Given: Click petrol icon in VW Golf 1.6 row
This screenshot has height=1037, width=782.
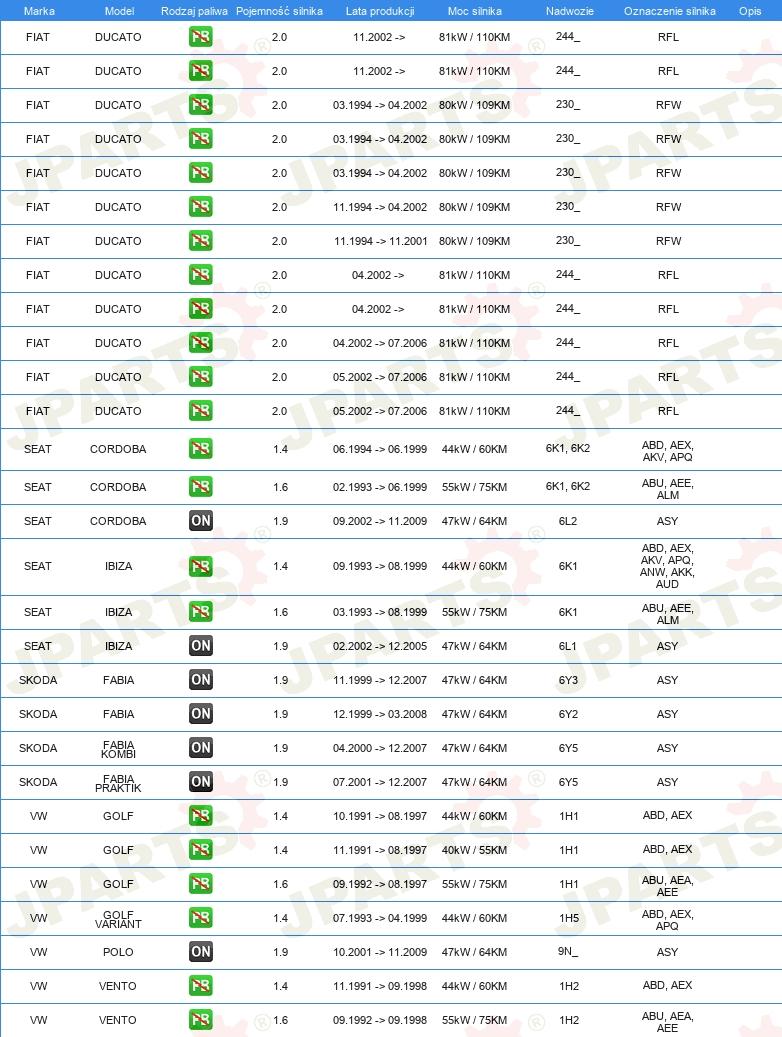Looking at the screenshot, I should pos(200,884).
